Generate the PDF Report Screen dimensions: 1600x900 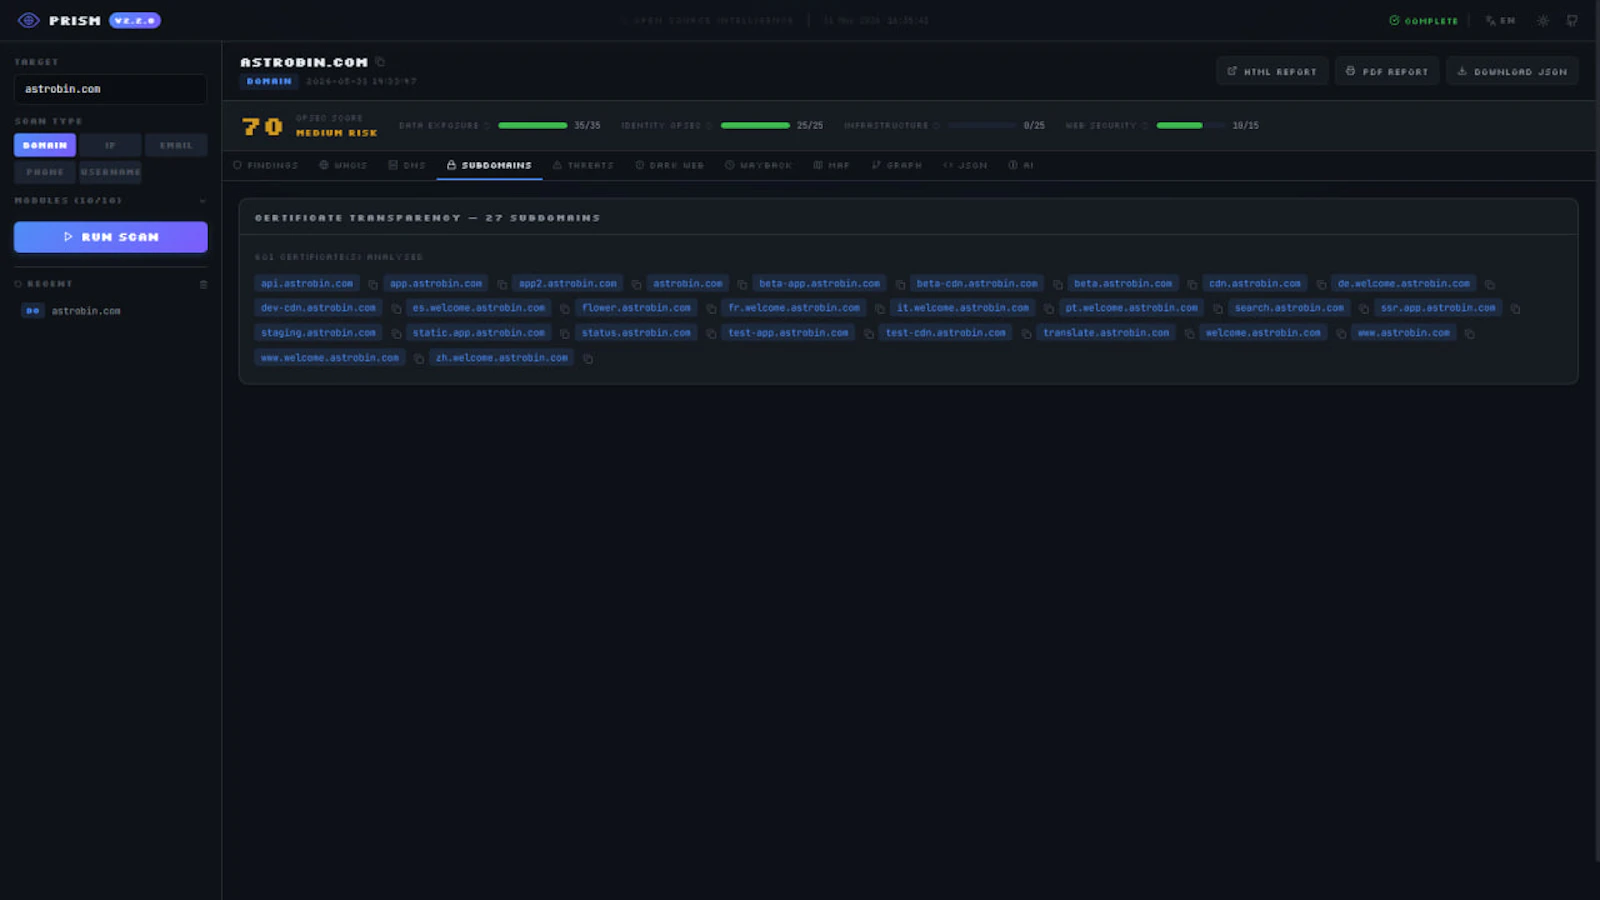1387,71
